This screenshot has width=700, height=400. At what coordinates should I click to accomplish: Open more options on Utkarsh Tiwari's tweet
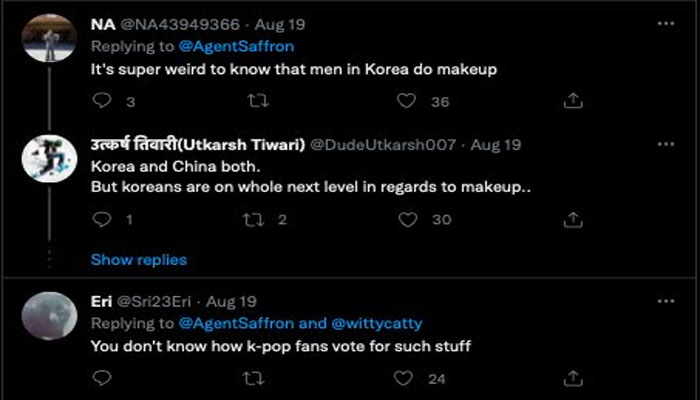click(664, 145)
